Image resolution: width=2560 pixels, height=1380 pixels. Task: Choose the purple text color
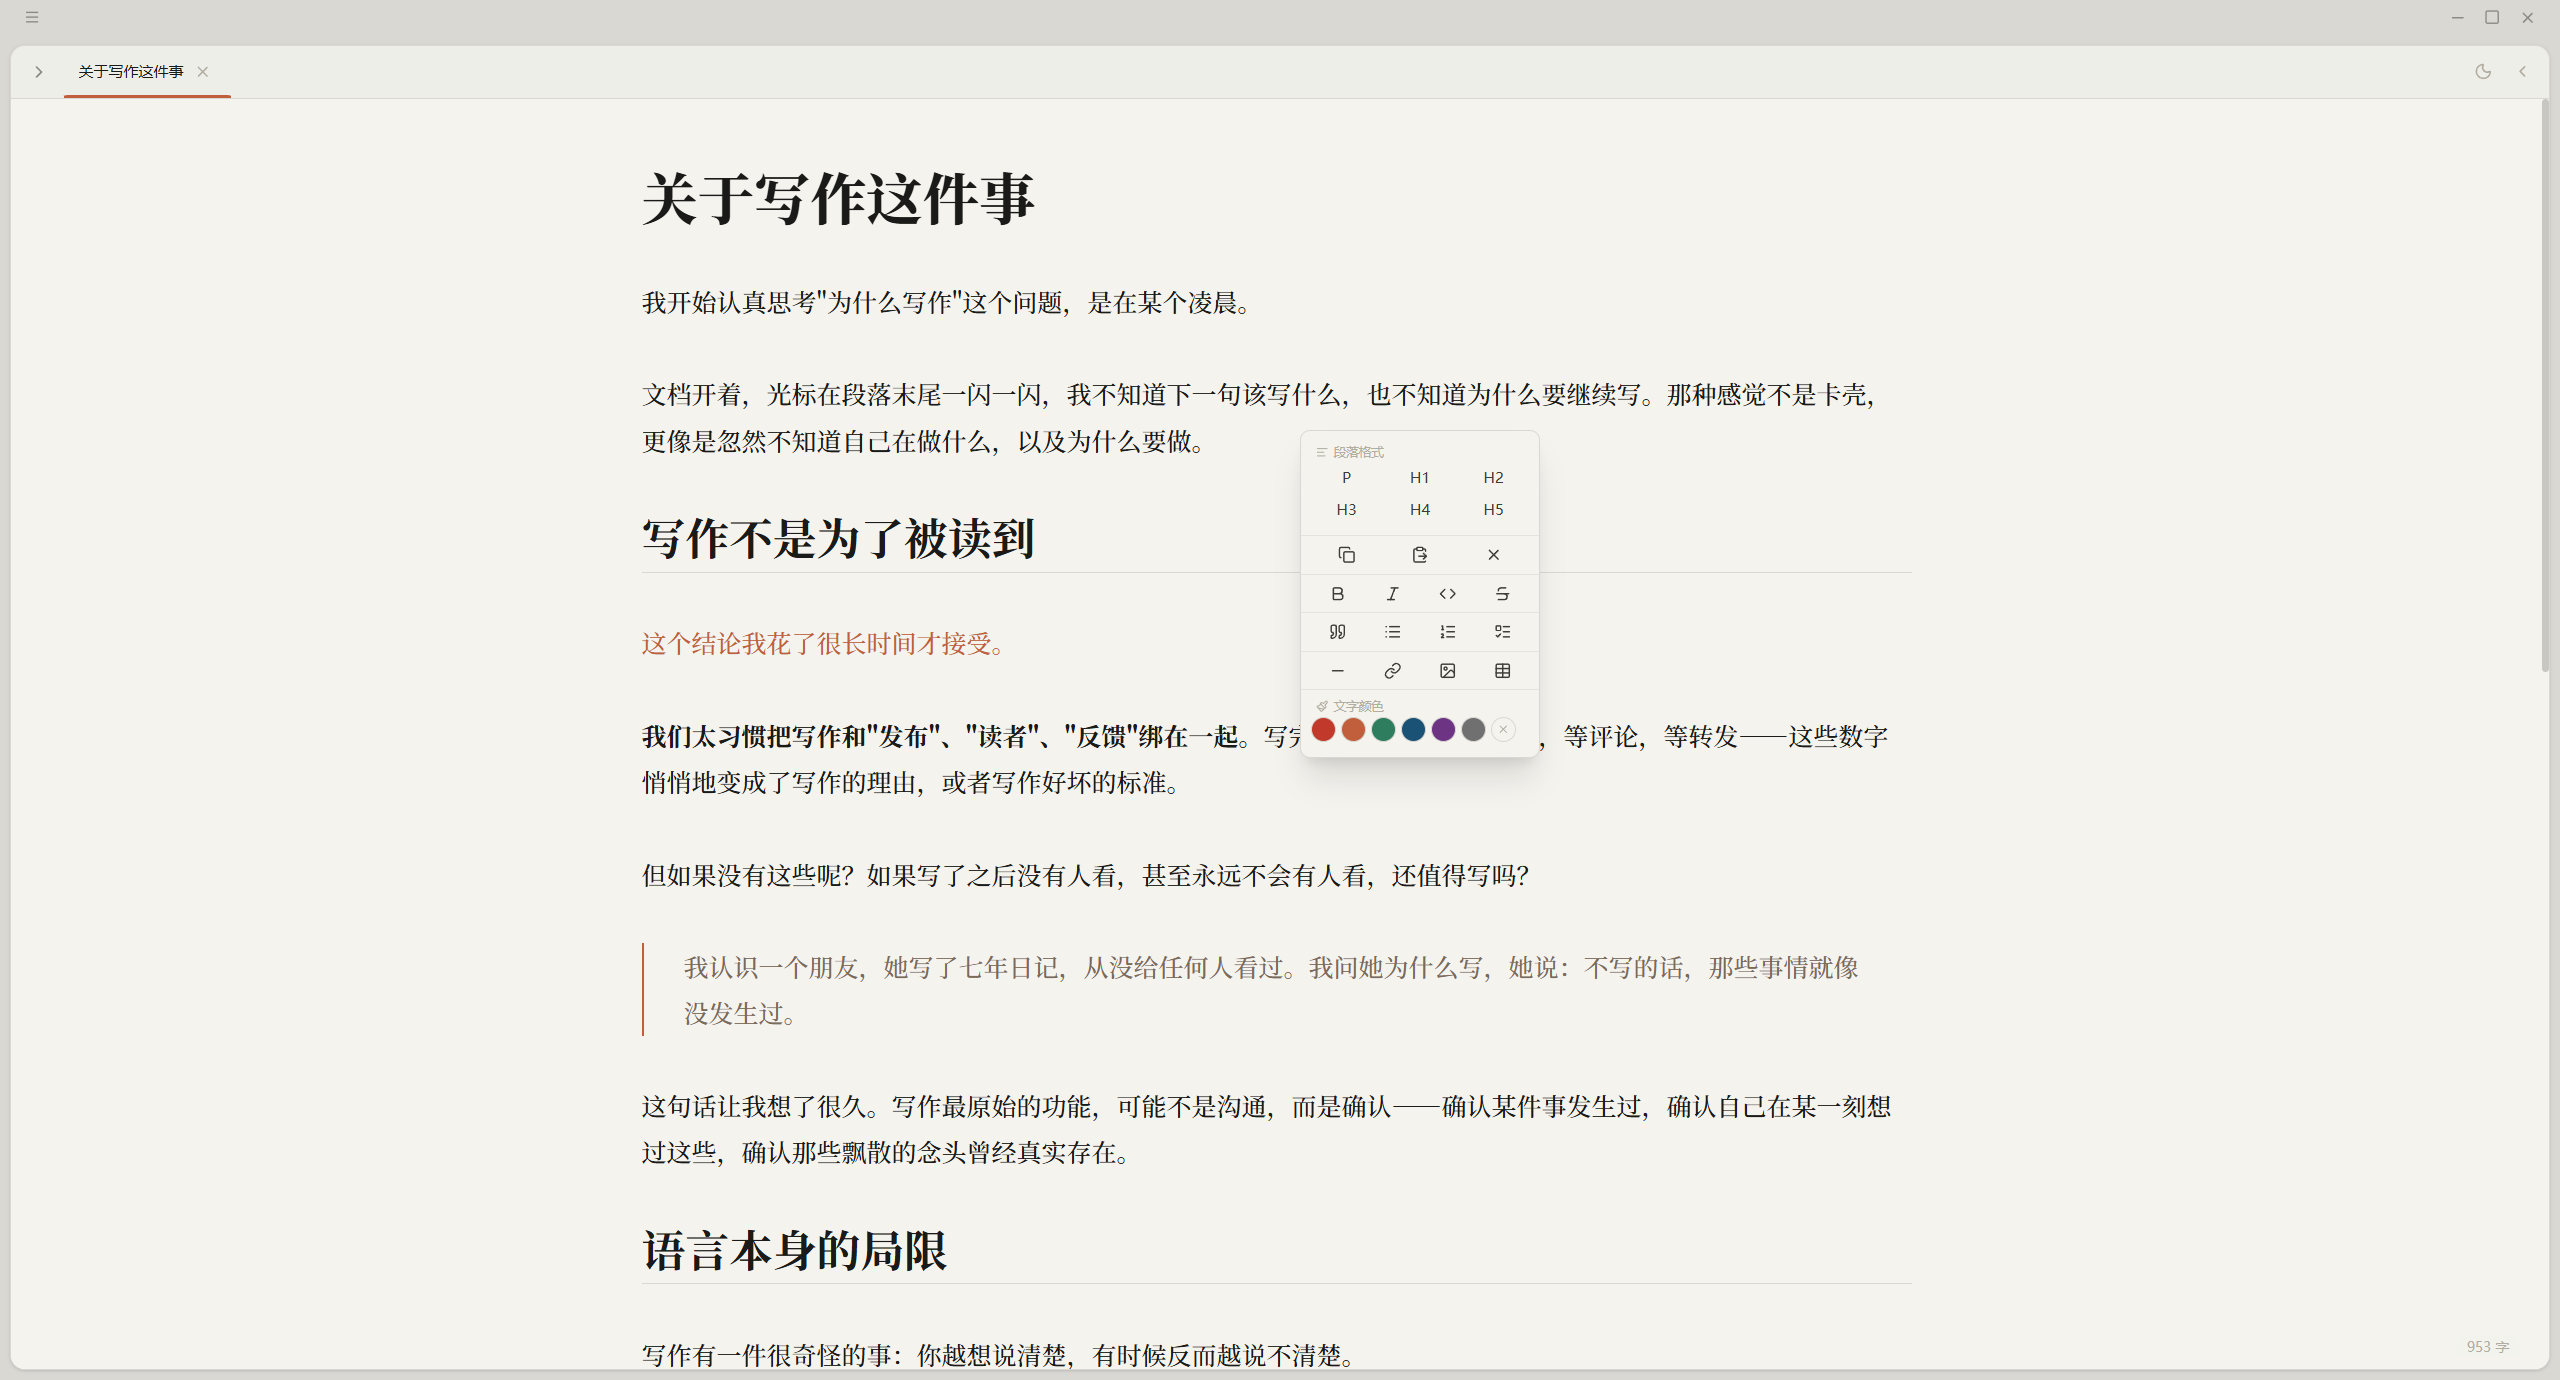[x=1443, y=730]
